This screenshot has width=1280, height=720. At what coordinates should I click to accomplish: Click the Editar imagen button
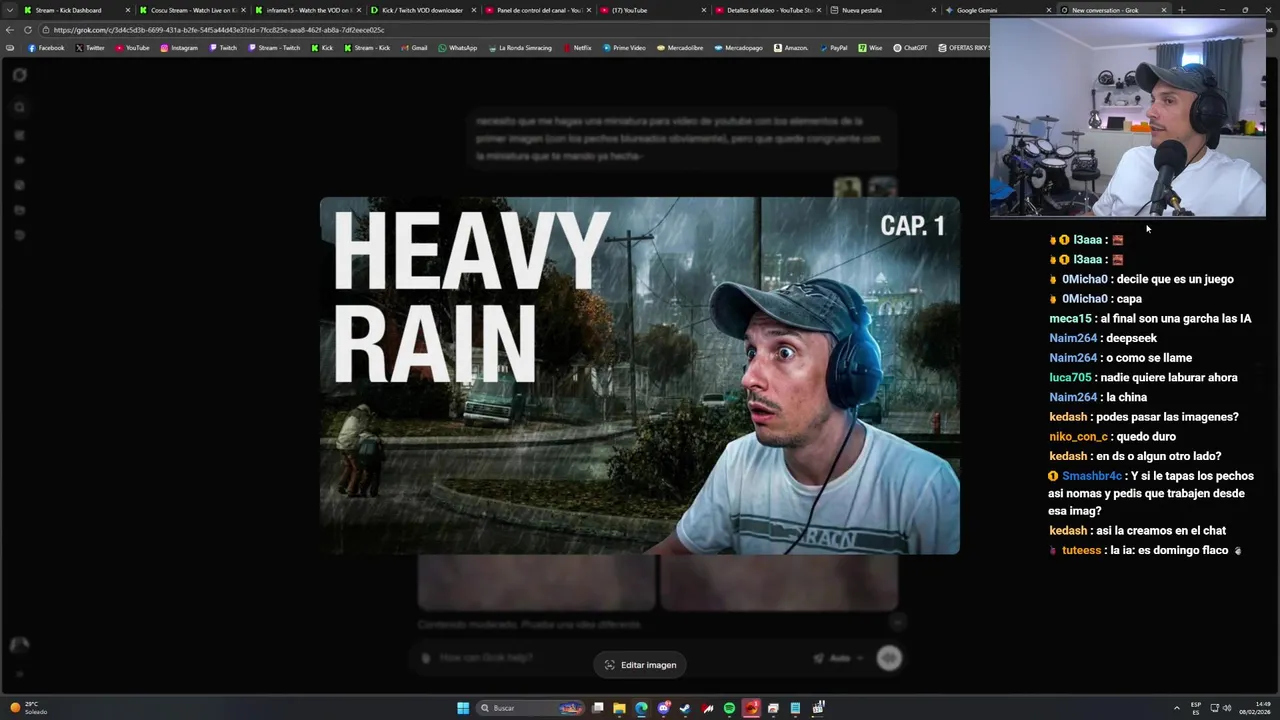coord(640,665)
